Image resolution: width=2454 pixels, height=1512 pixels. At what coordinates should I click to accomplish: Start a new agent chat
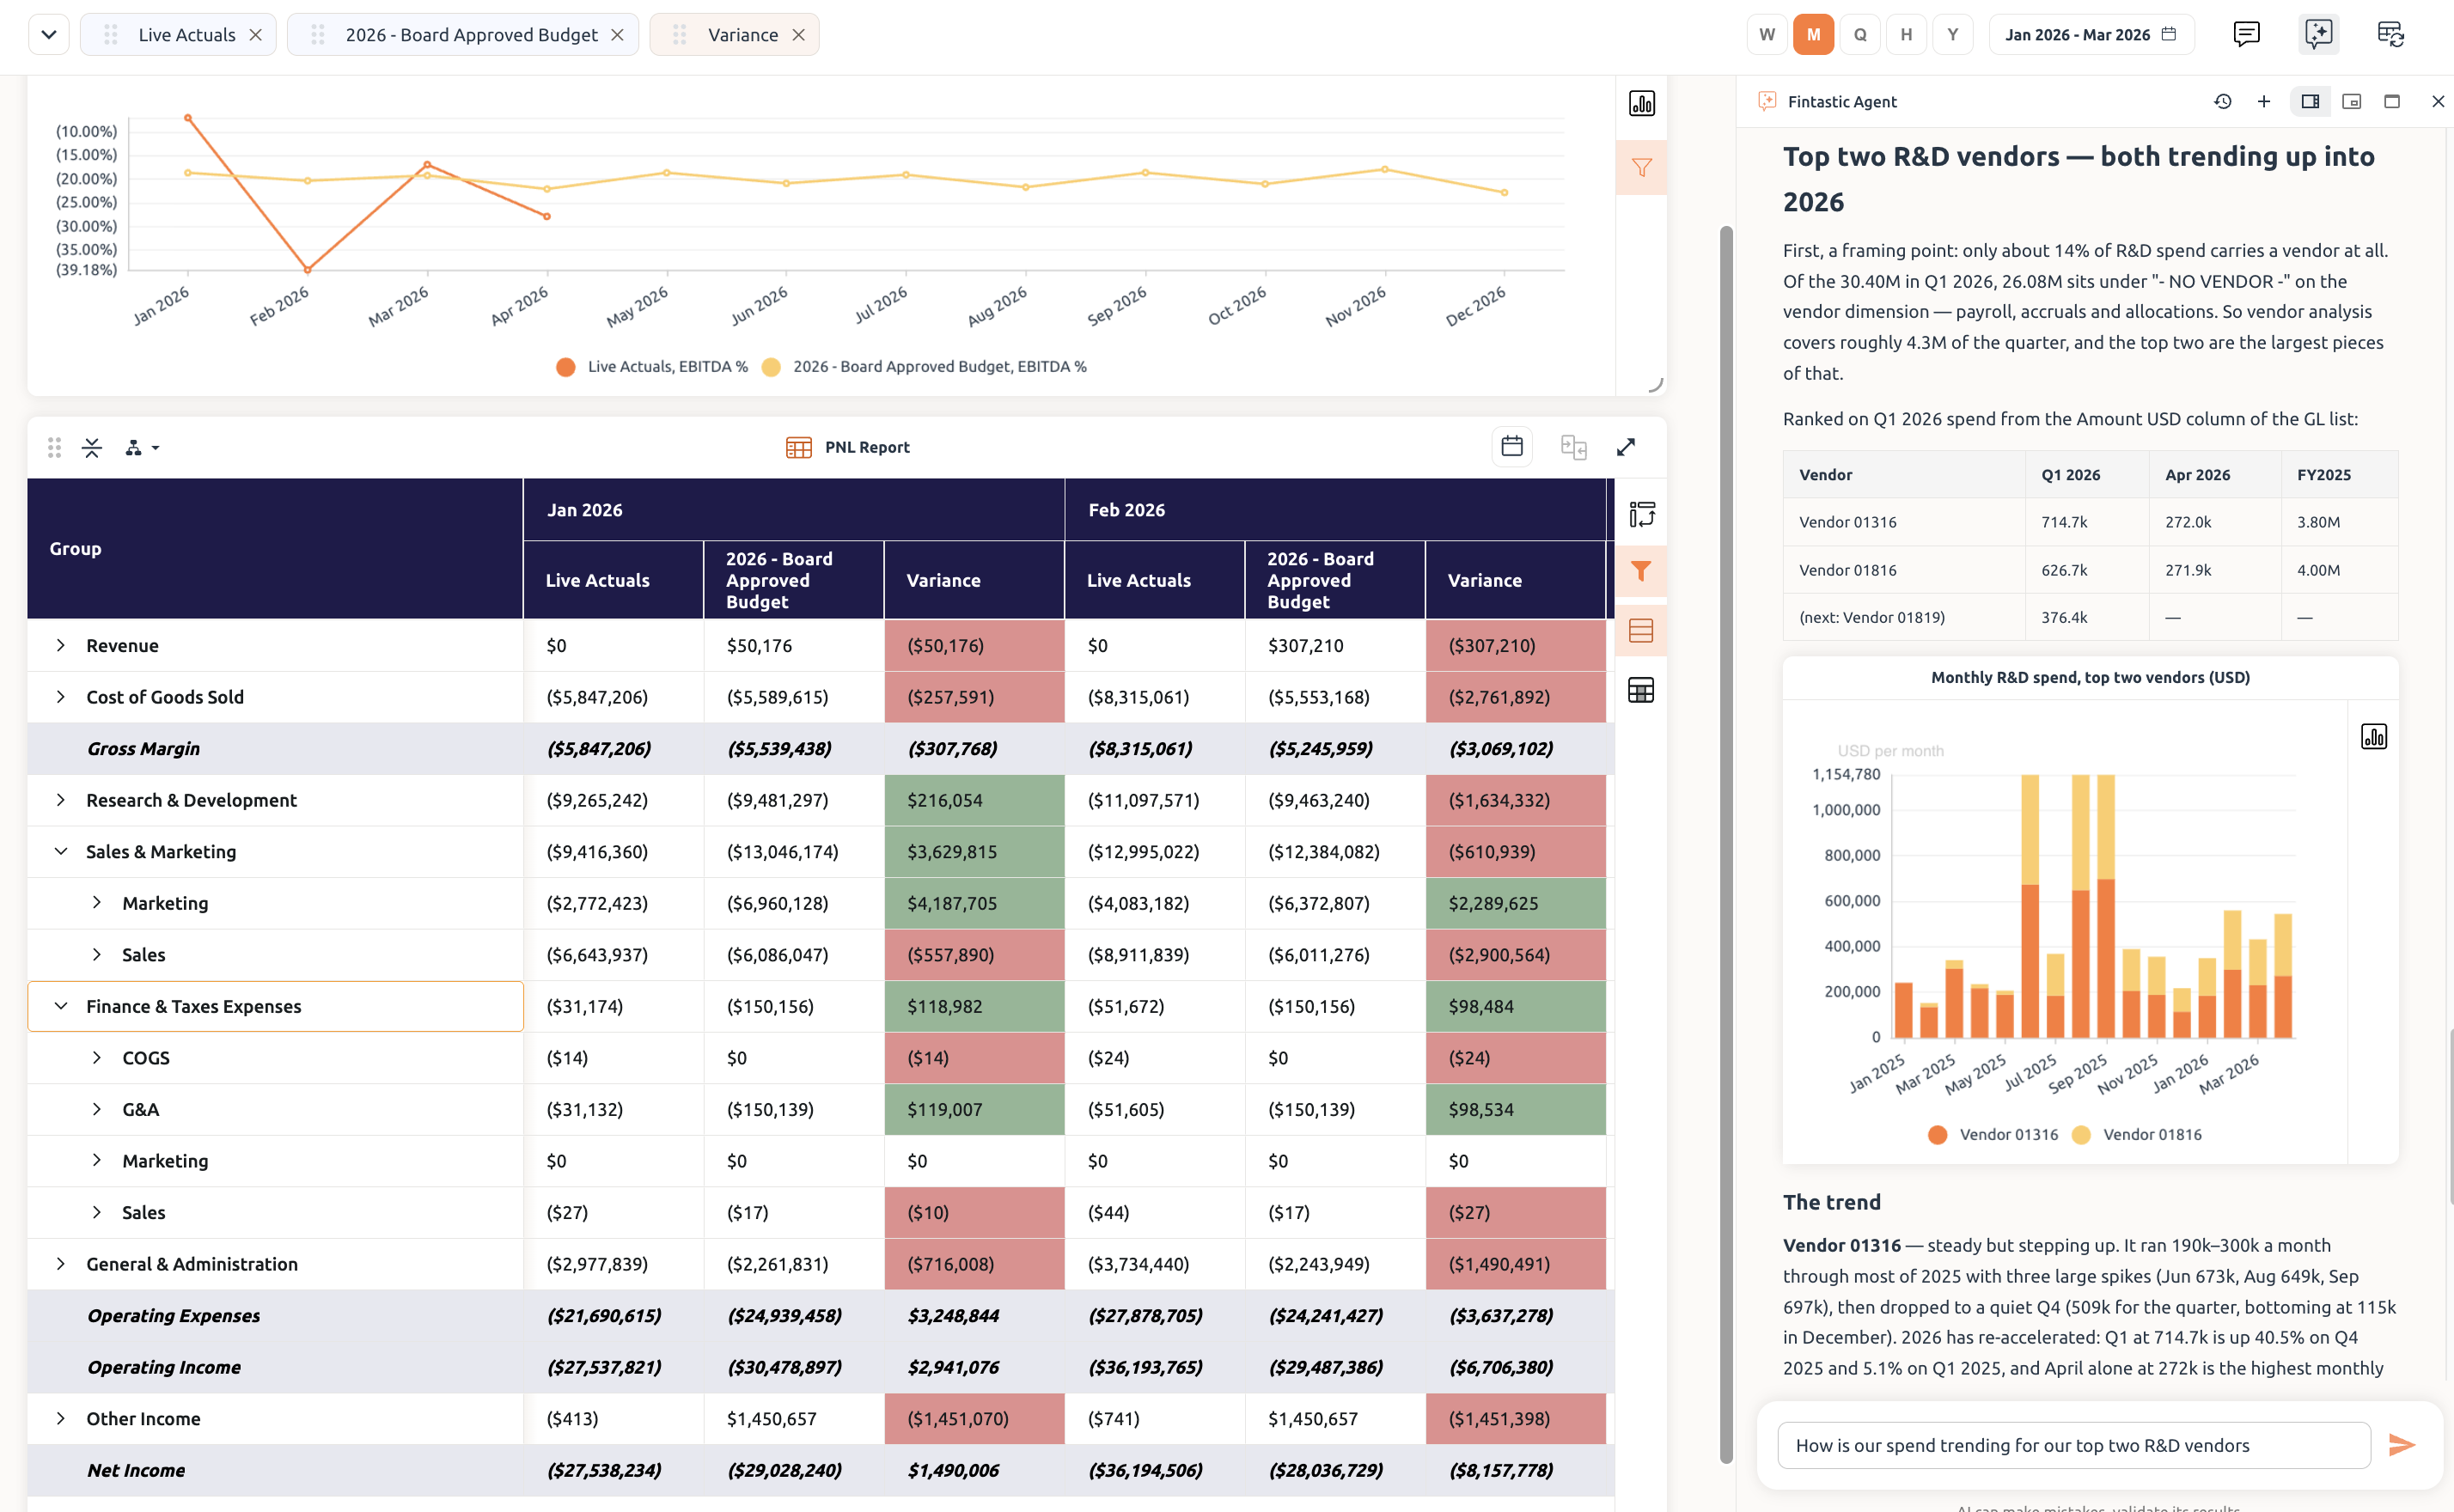tap(2264, 101)
